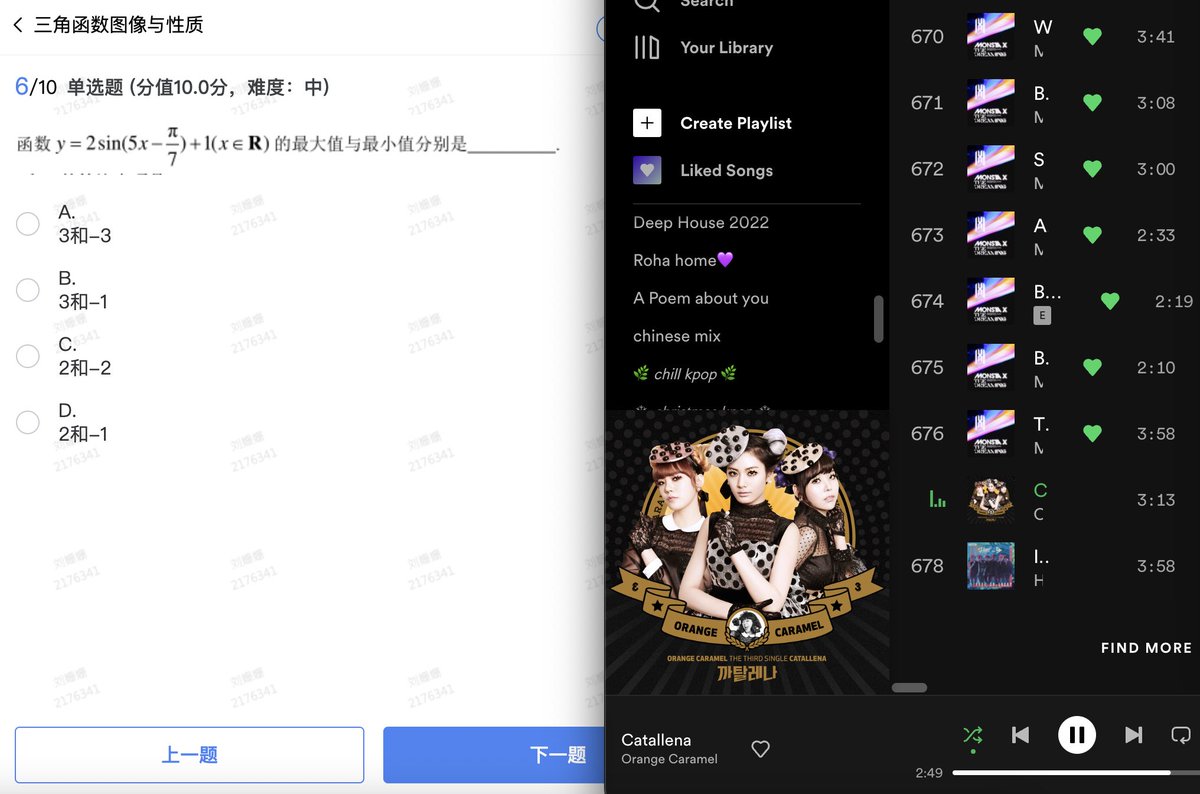Viewport: 1200px width, 794px height.
Task: Open Your Library in Spotify sidebar
Action: tap(726, 47)
